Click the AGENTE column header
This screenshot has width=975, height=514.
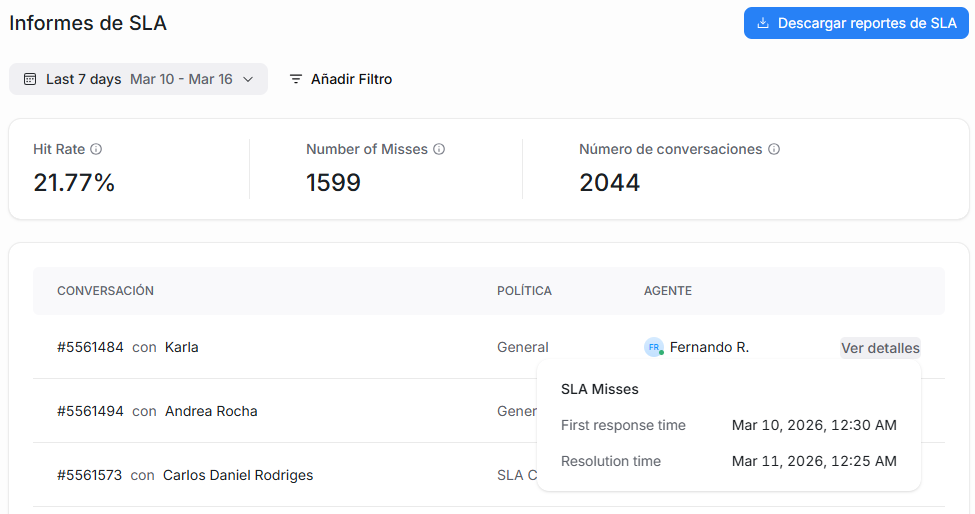click(668, 291)
